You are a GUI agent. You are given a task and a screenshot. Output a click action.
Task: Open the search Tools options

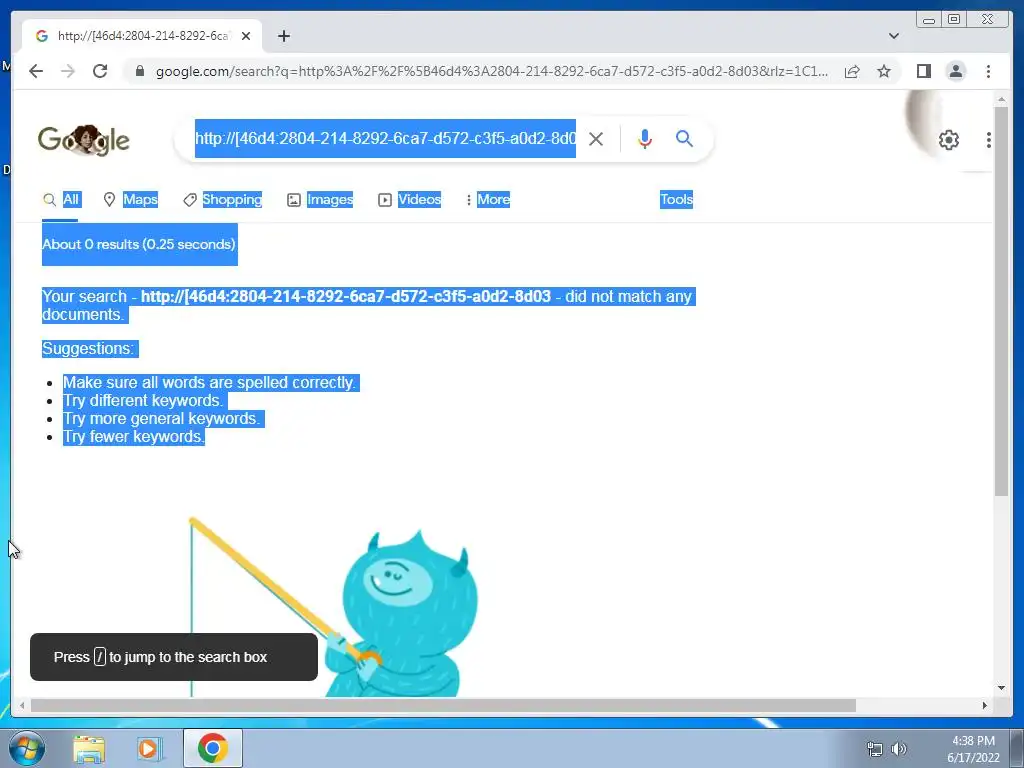(x=676, y=199)
